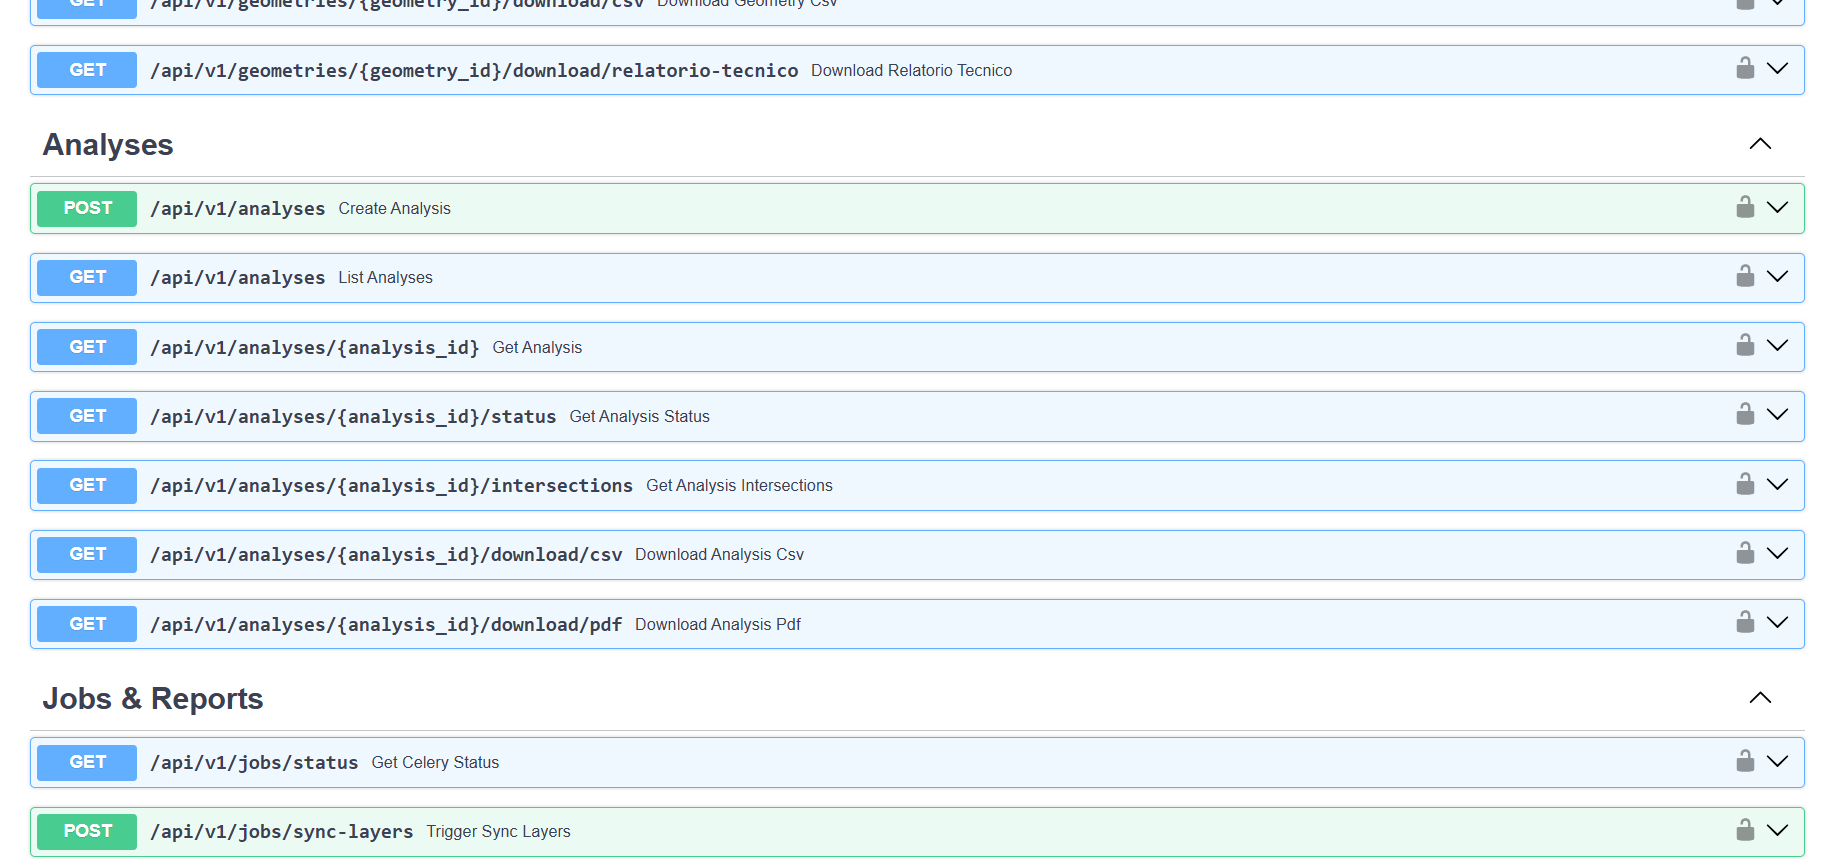Click the lock icon on Get Analysis Status
The height and width of the screenshot is (862, 1823).
coord(1745,414)
